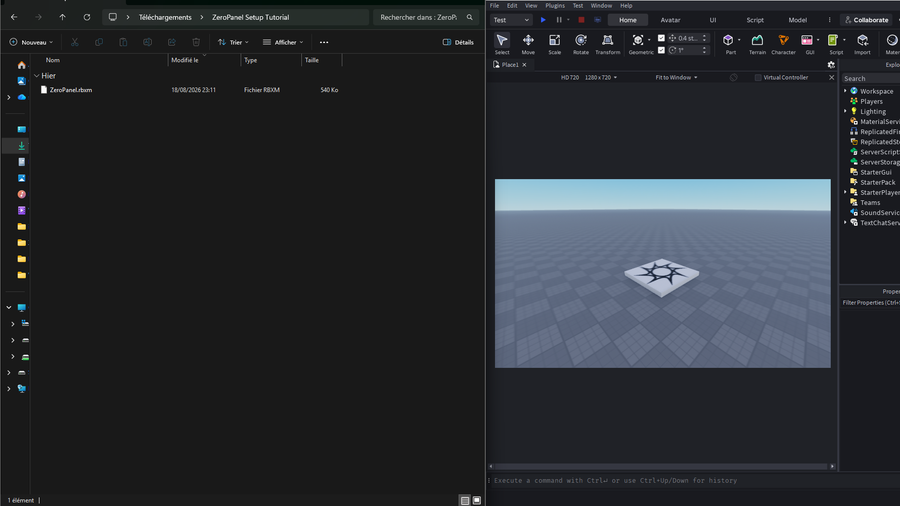Pause the running test
The image size is (900, 506).
coord(558,20)
